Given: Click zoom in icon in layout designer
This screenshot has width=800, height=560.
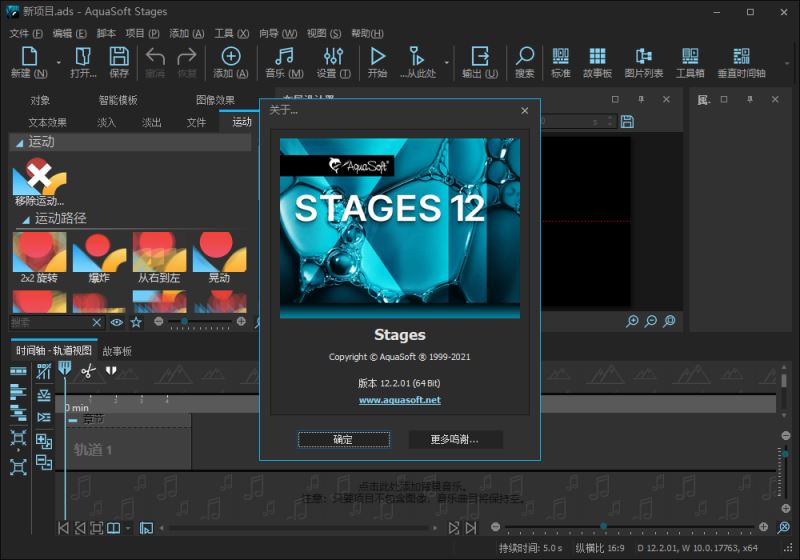Looking at the screenshot, I should [632, 321].
